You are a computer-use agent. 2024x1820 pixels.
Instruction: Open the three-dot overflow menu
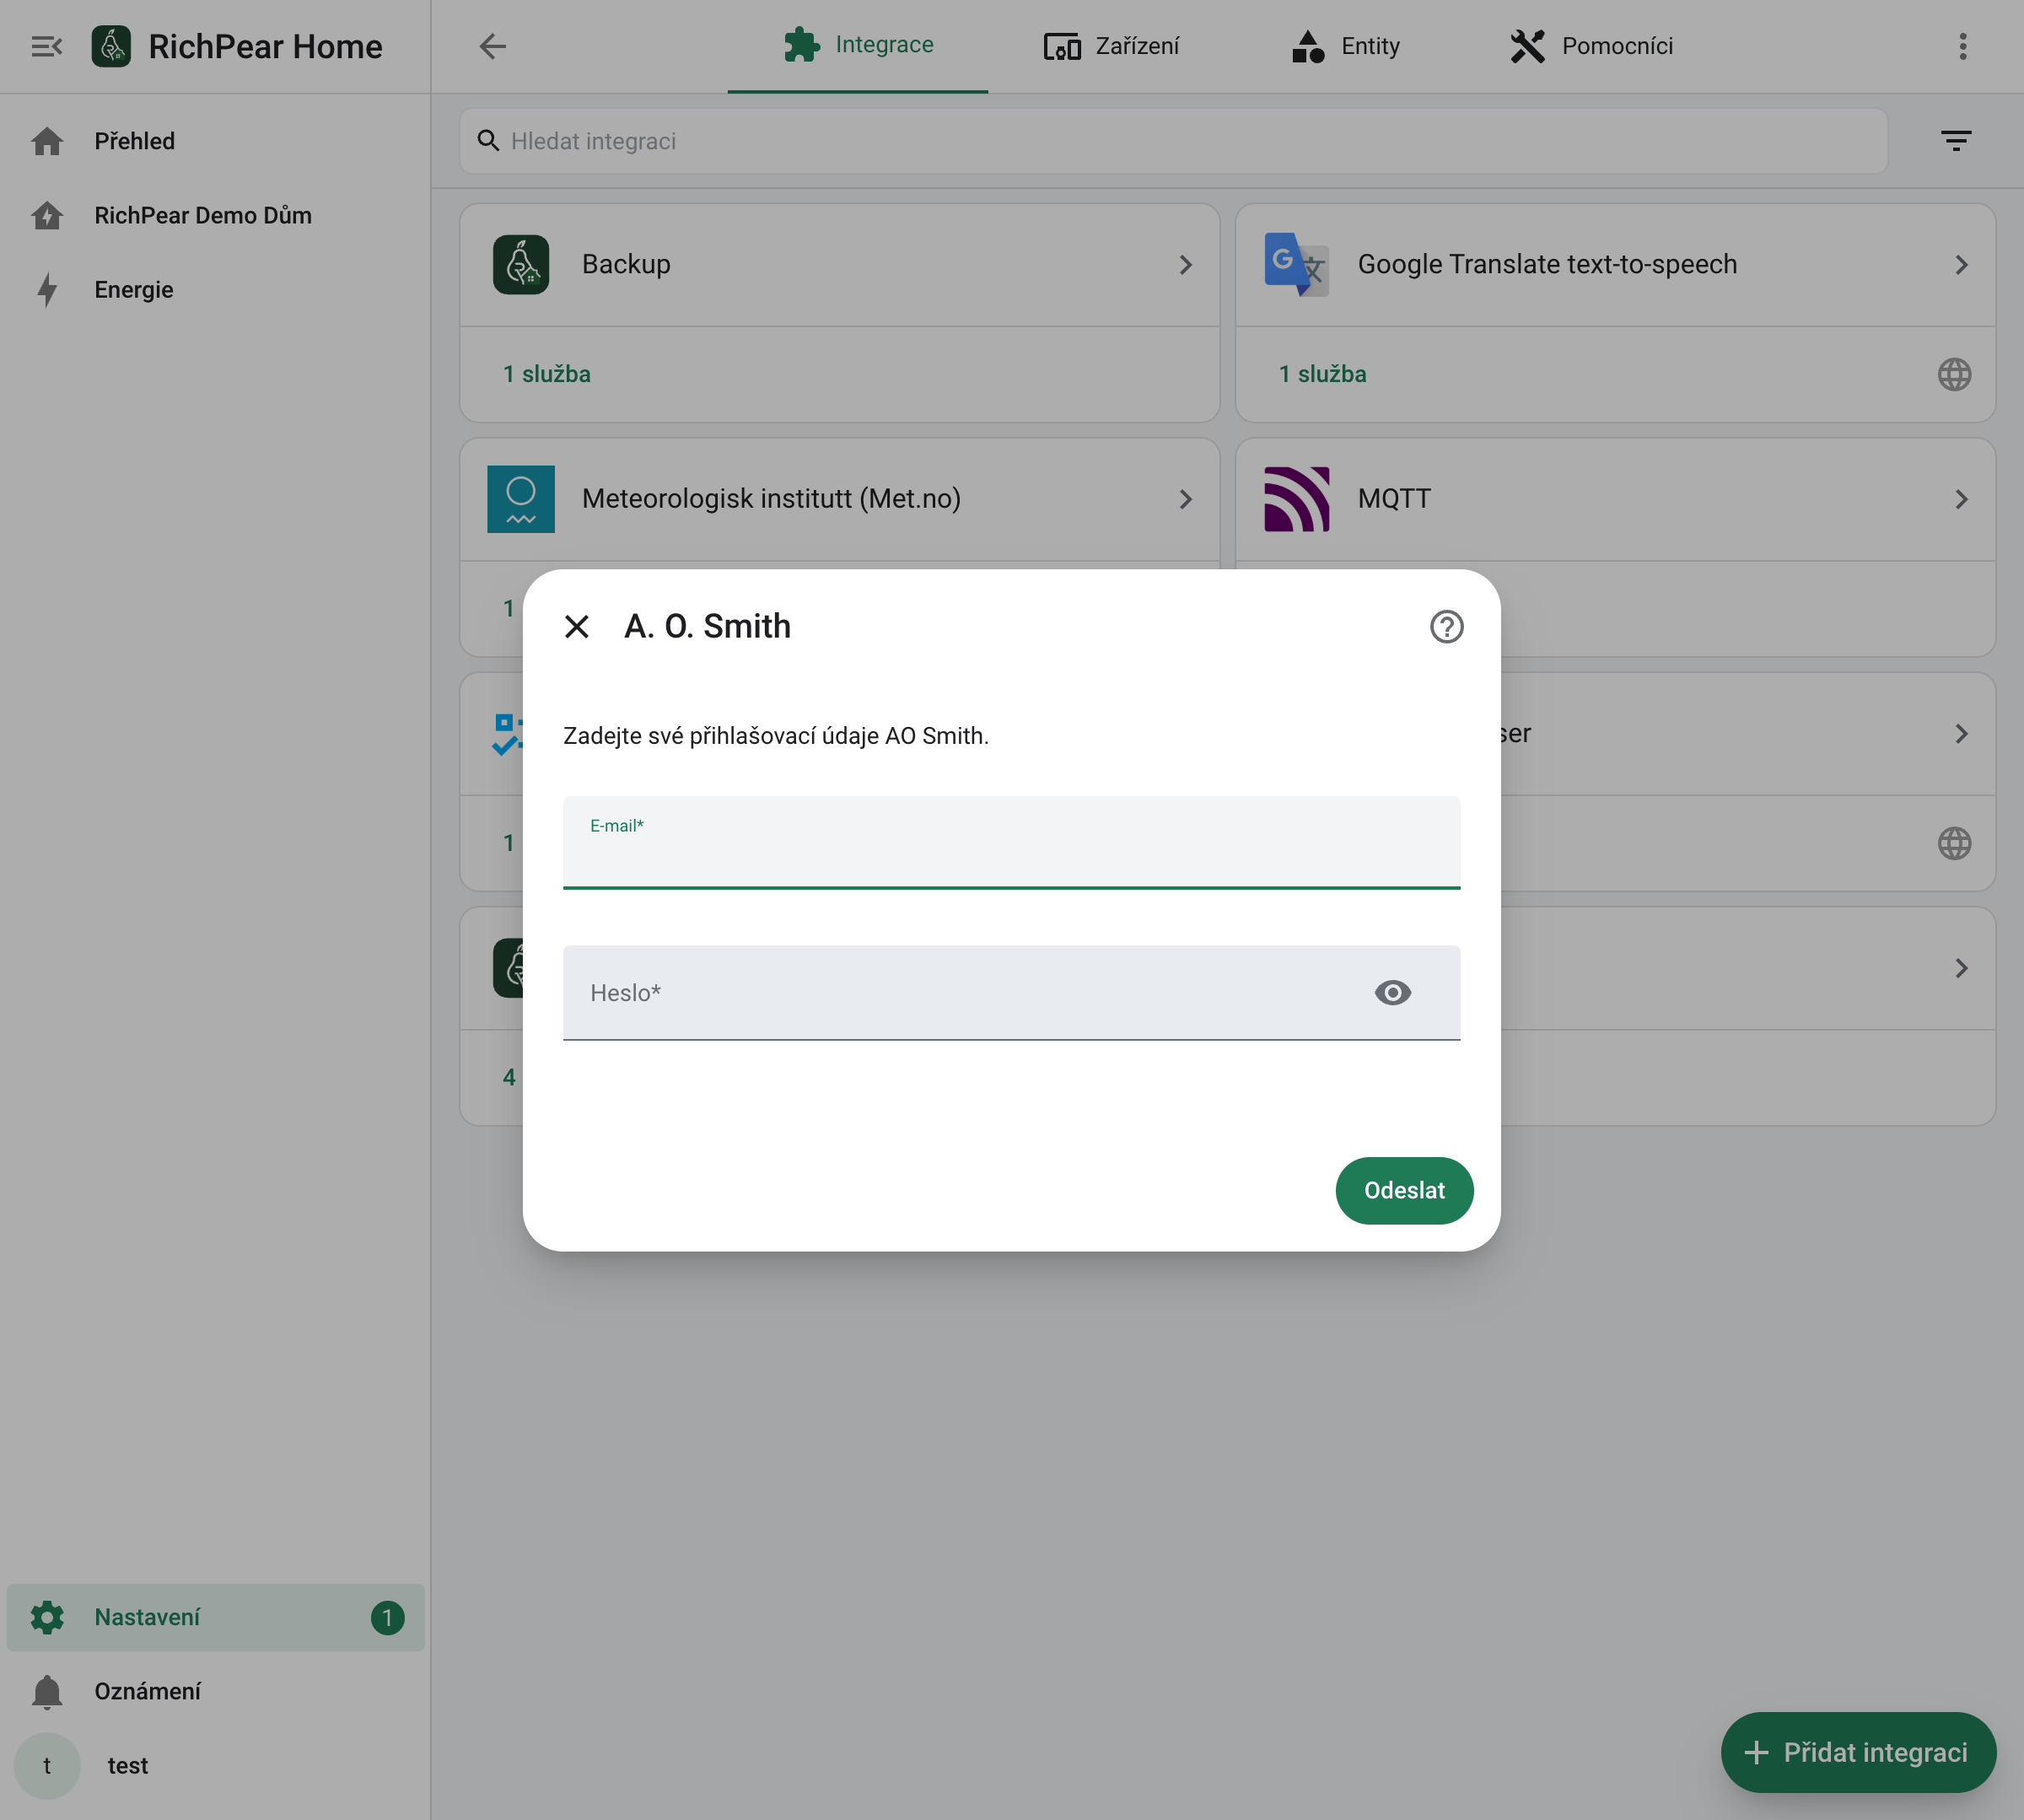click(1962, 46)
